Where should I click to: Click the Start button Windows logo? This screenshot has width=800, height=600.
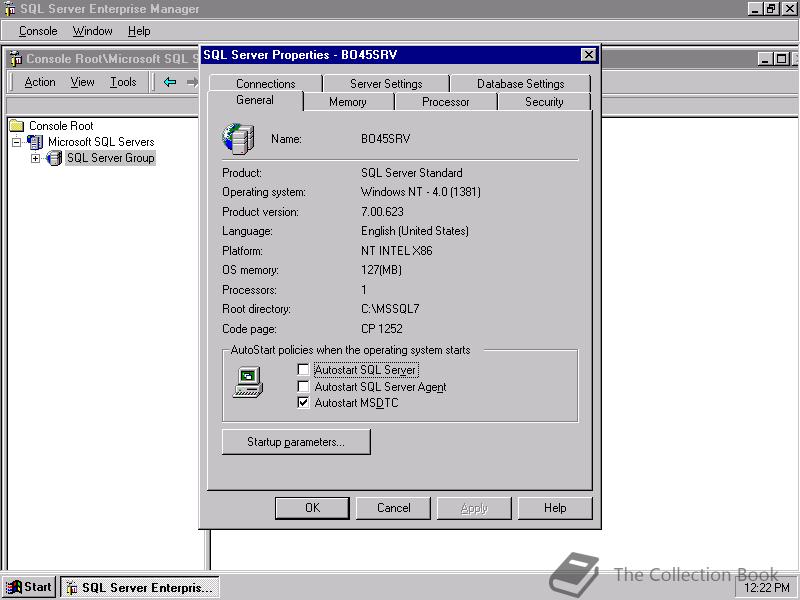(14, 587)
